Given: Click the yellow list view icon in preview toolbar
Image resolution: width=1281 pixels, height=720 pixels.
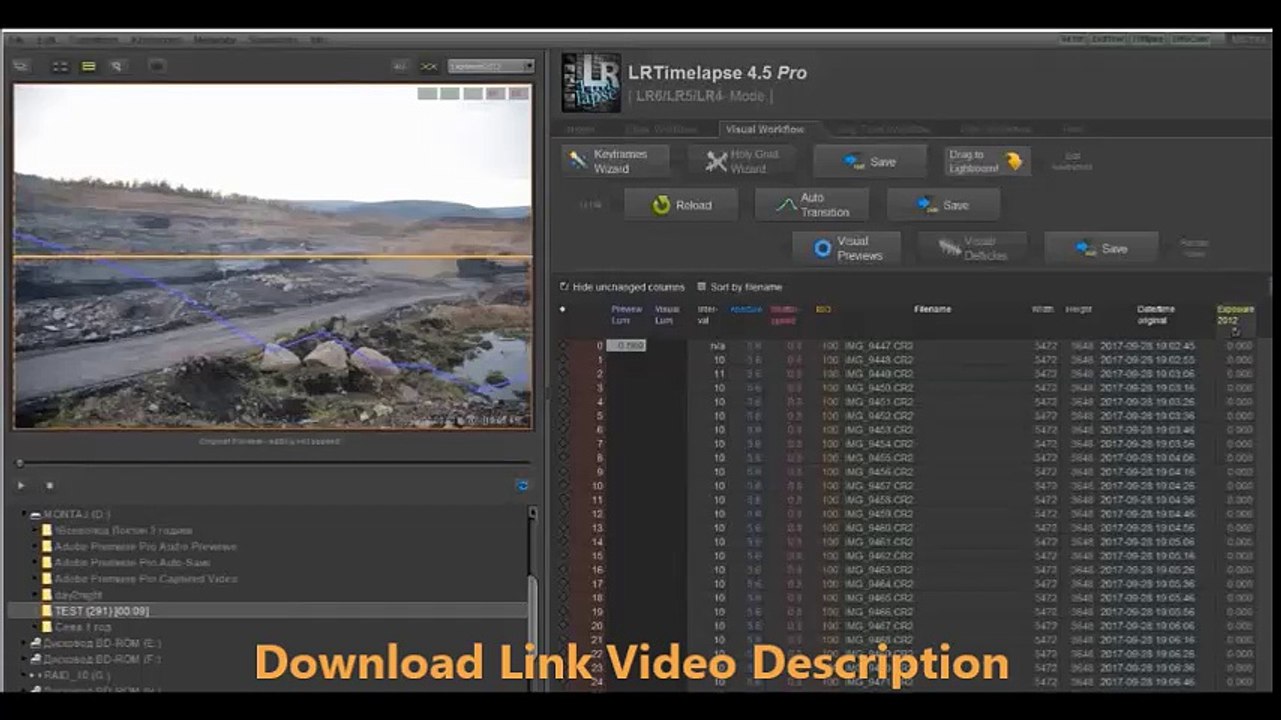Looking at the screenshot, I should 88,66.
